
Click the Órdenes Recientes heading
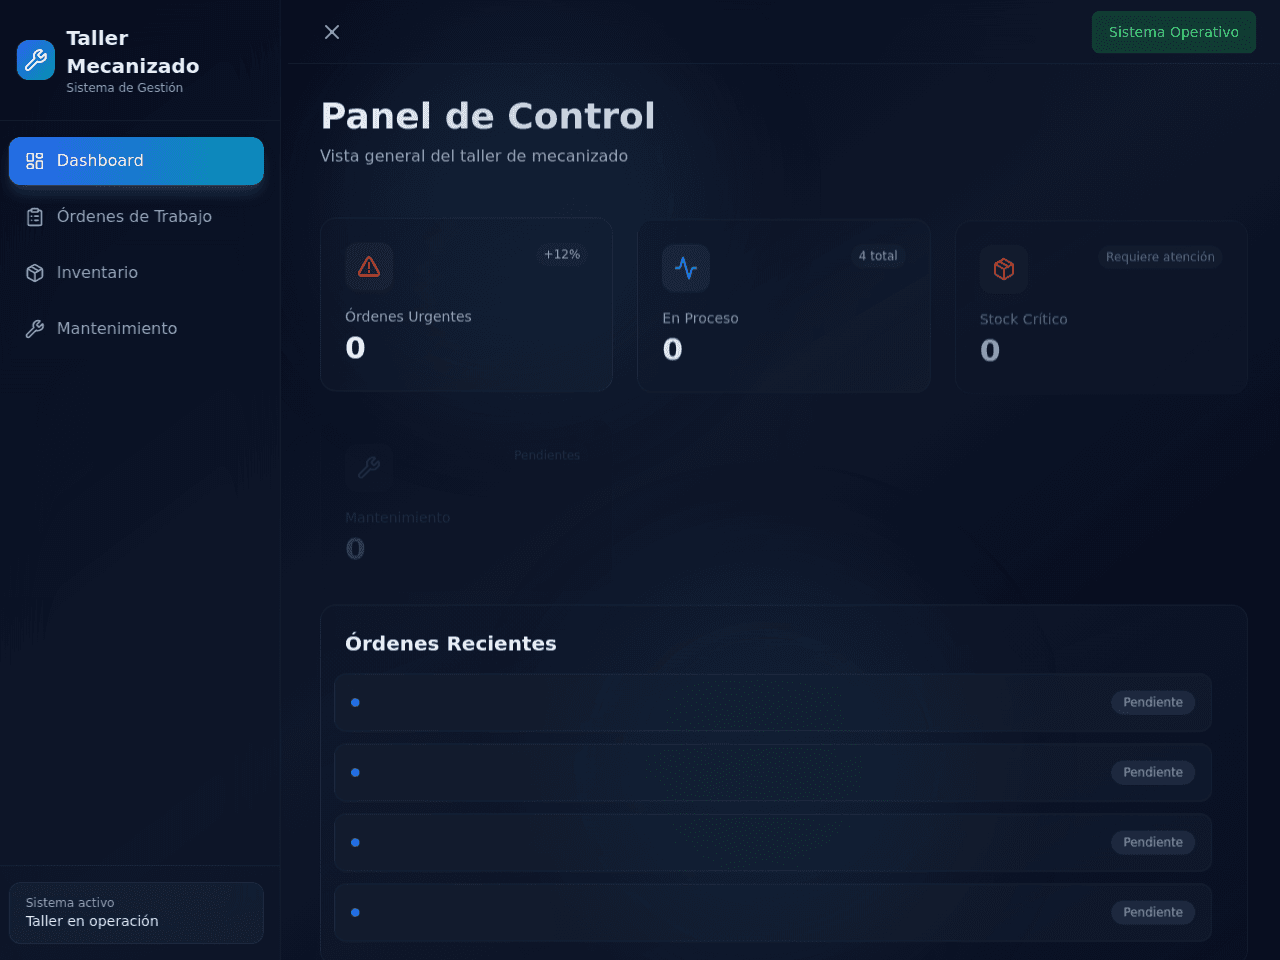click(451, 644)
